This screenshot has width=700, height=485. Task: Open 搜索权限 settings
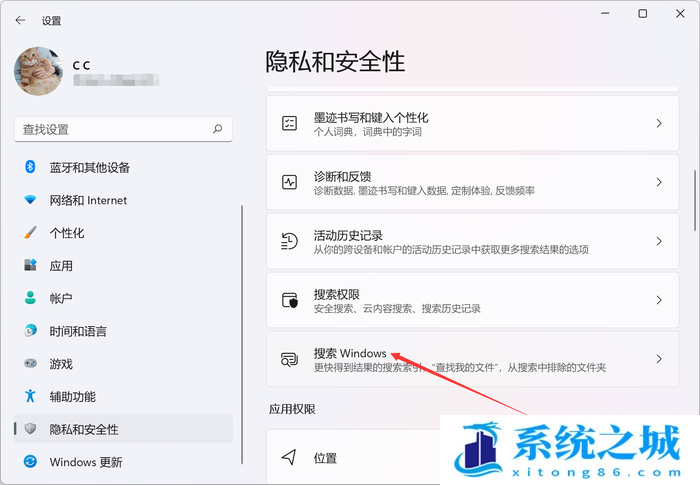coord(472,300)
